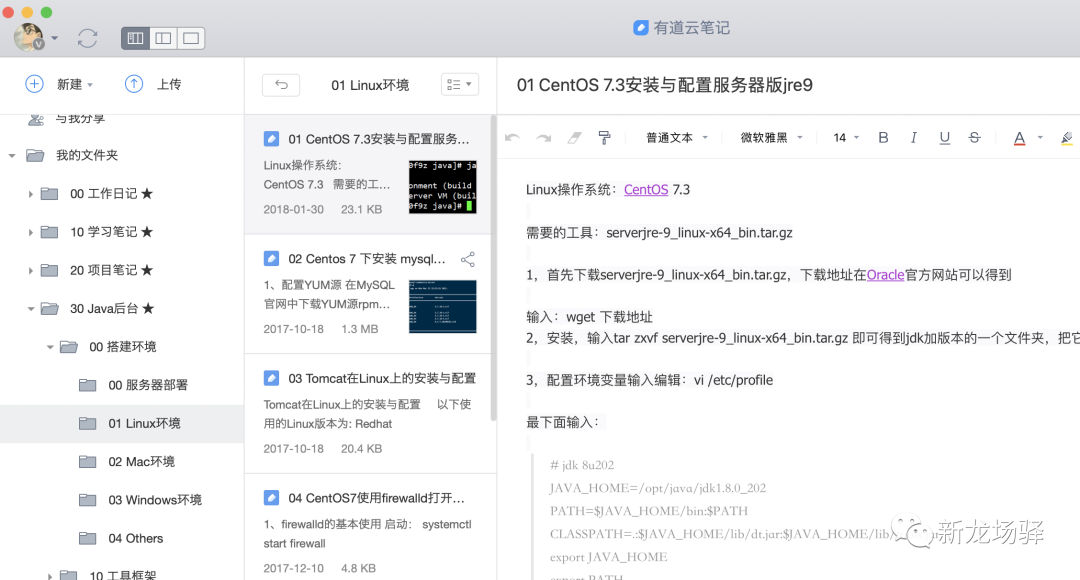
Task: Go back with the return arrow button
Action: click(x=281, y=85)
